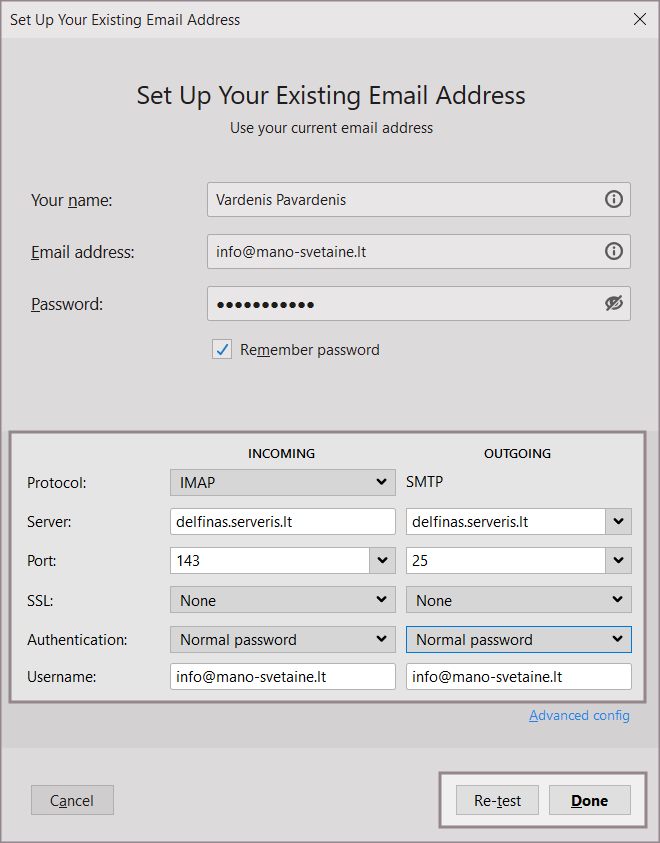Viewport: 660px width, 843px height.
Task: Cancel the email setup
Action: [72, 800]
